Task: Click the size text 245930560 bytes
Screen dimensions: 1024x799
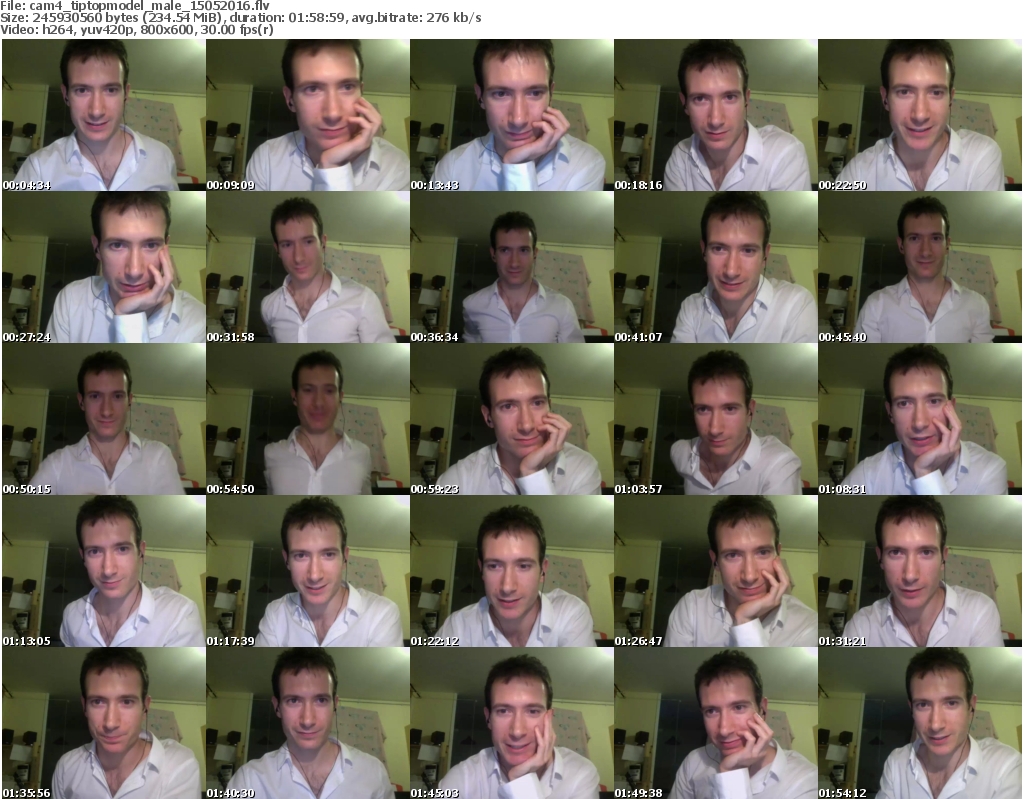Action: [x=85, y=18]
